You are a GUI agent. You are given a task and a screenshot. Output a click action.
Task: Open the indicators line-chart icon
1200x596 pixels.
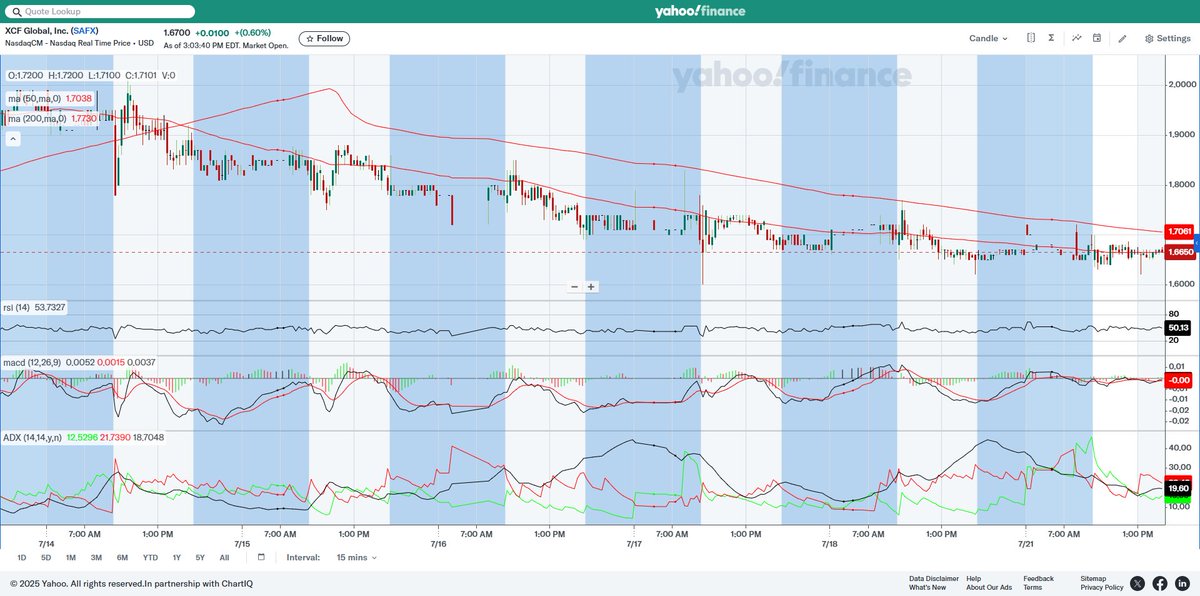pos(1077,38)
